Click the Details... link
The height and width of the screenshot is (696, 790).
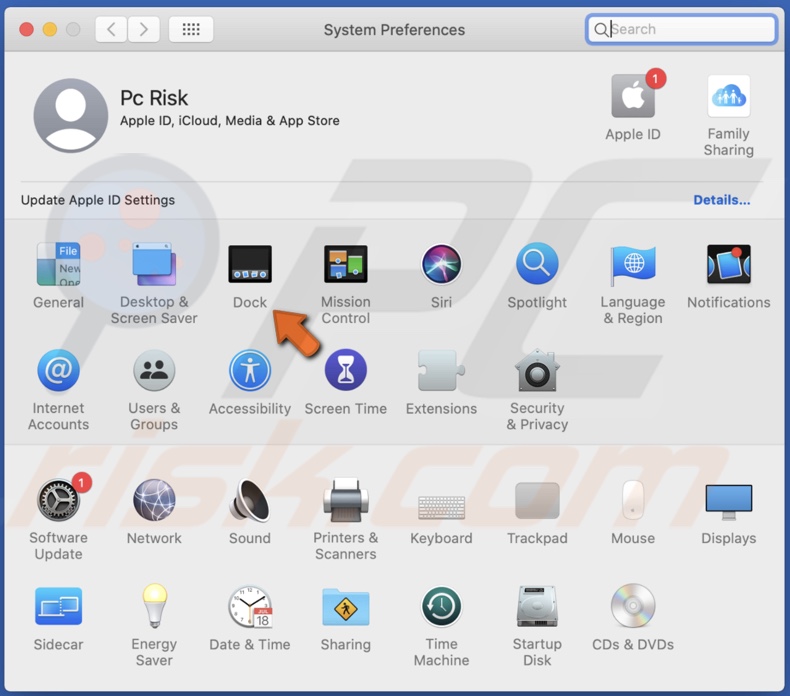click(721, 200)
